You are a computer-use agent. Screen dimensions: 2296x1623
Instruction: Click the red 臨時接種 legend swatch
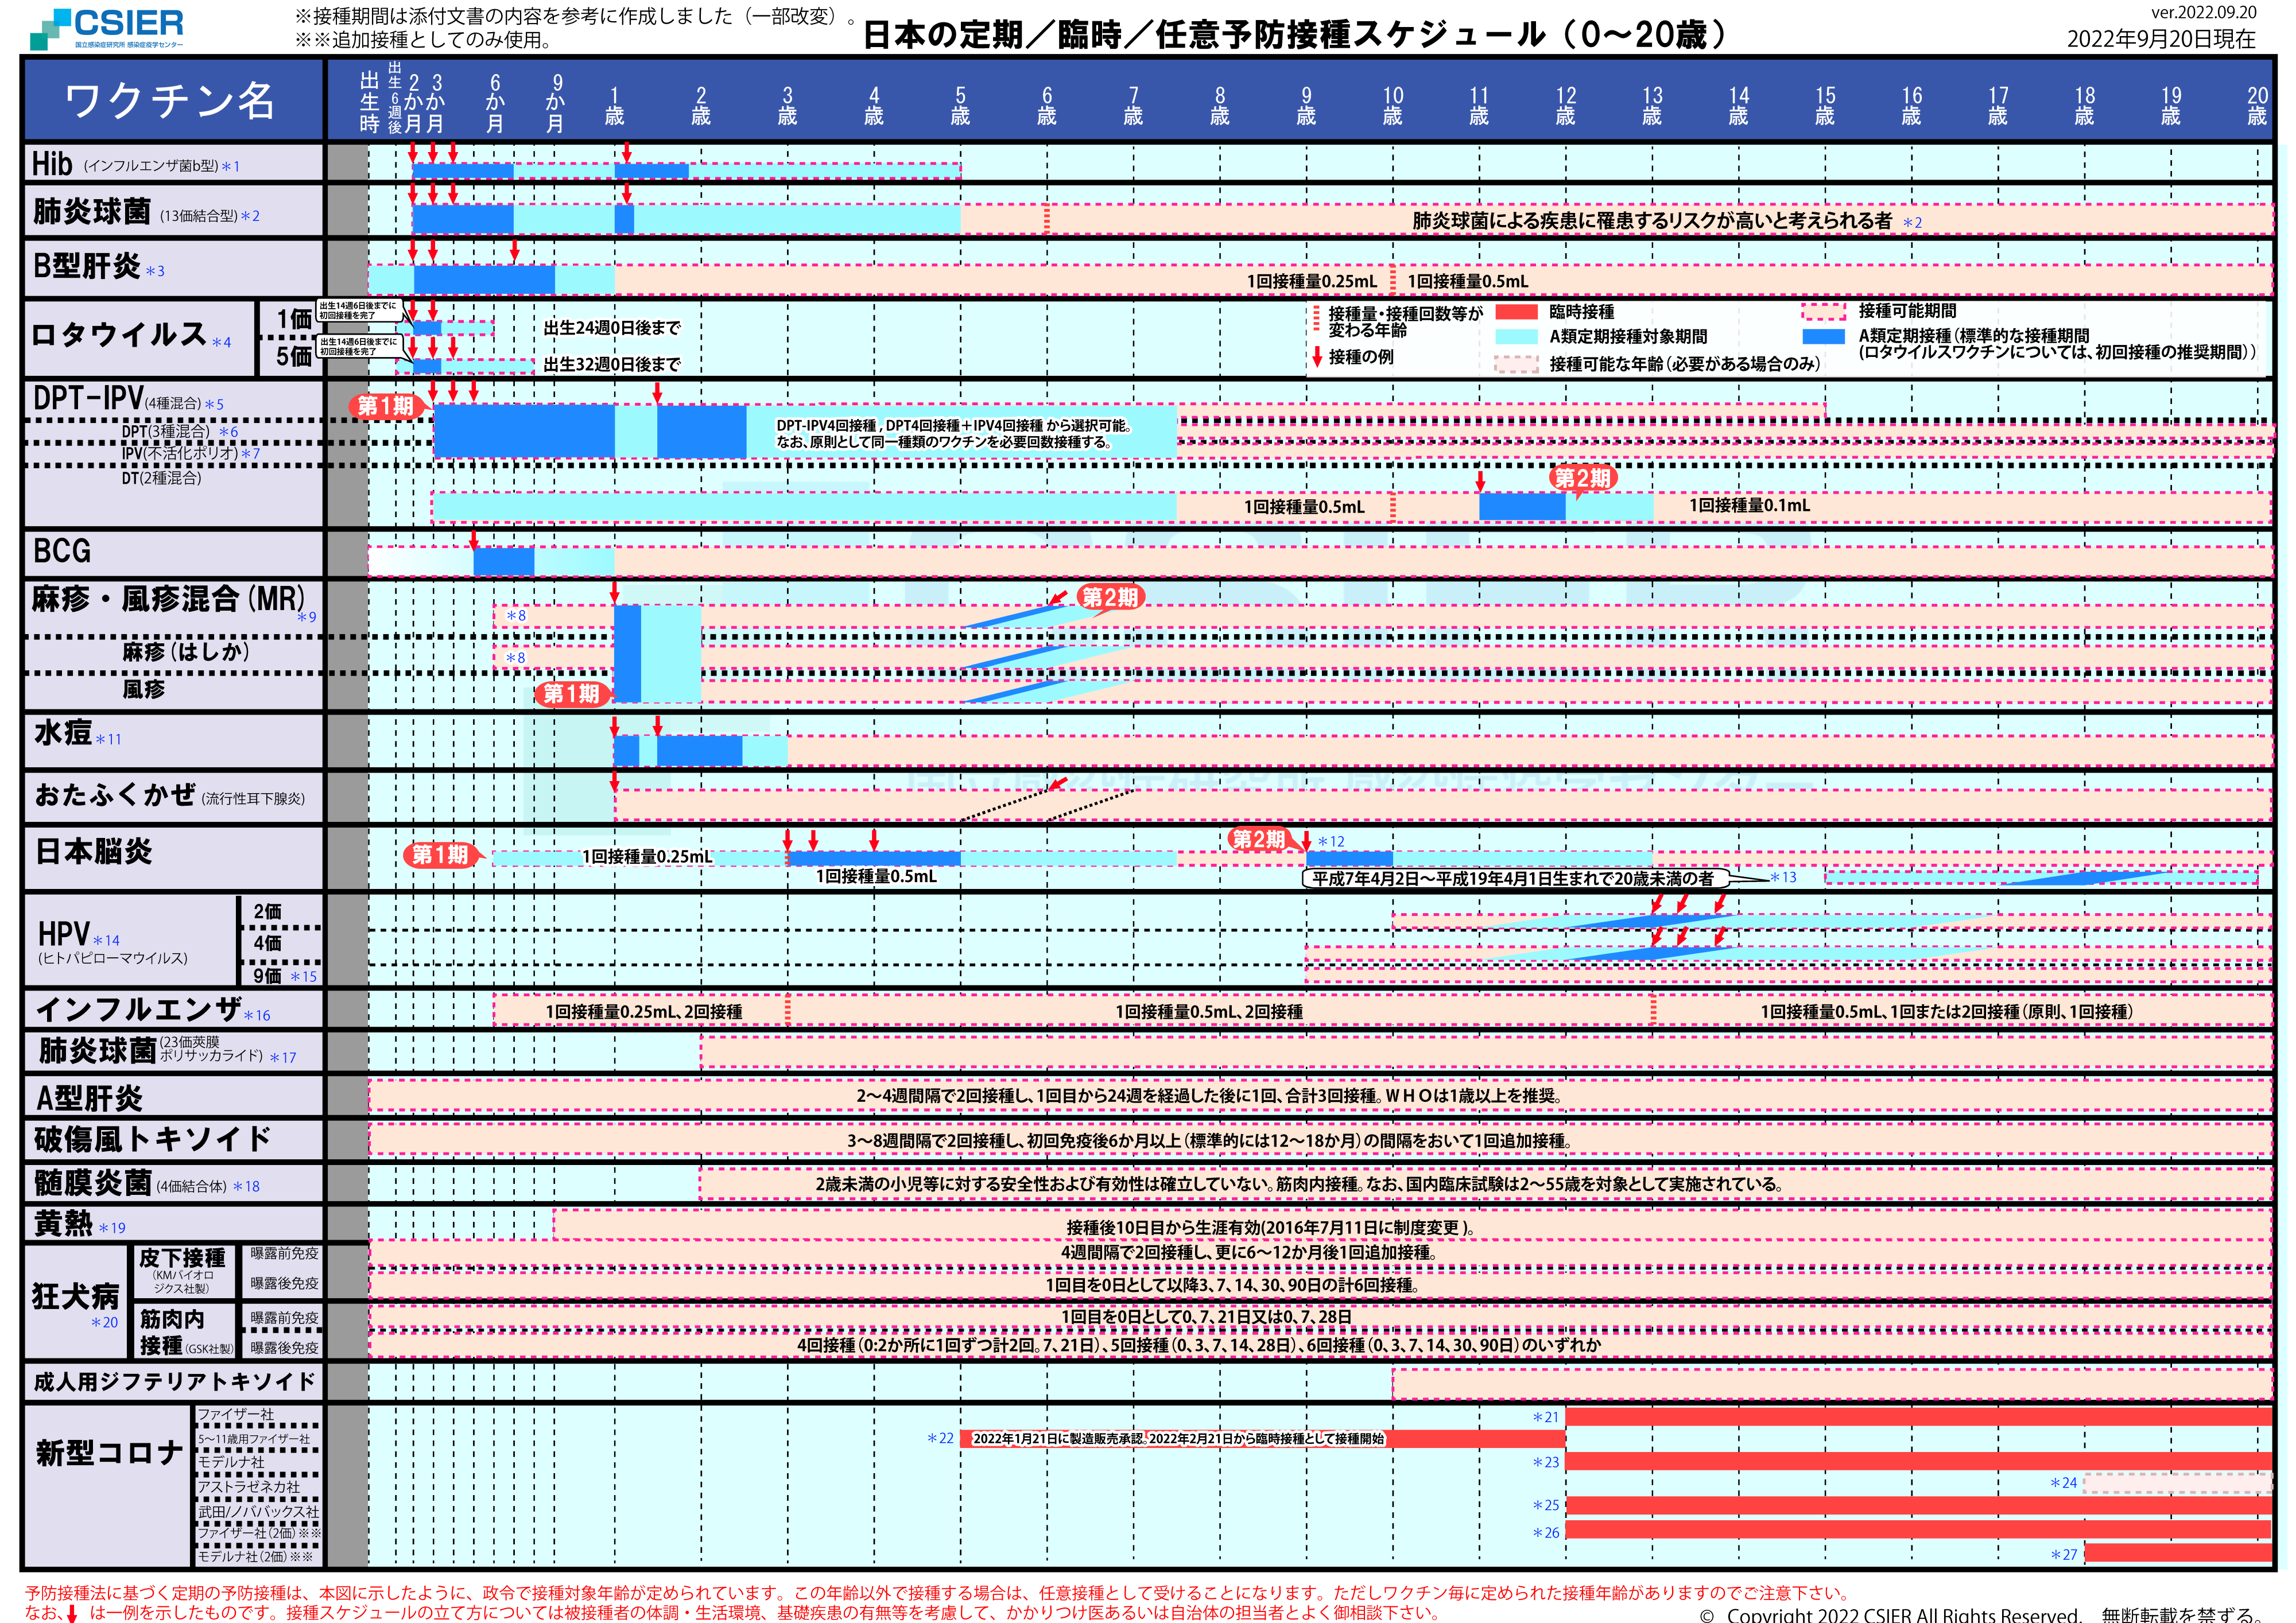pos(1516,312)
